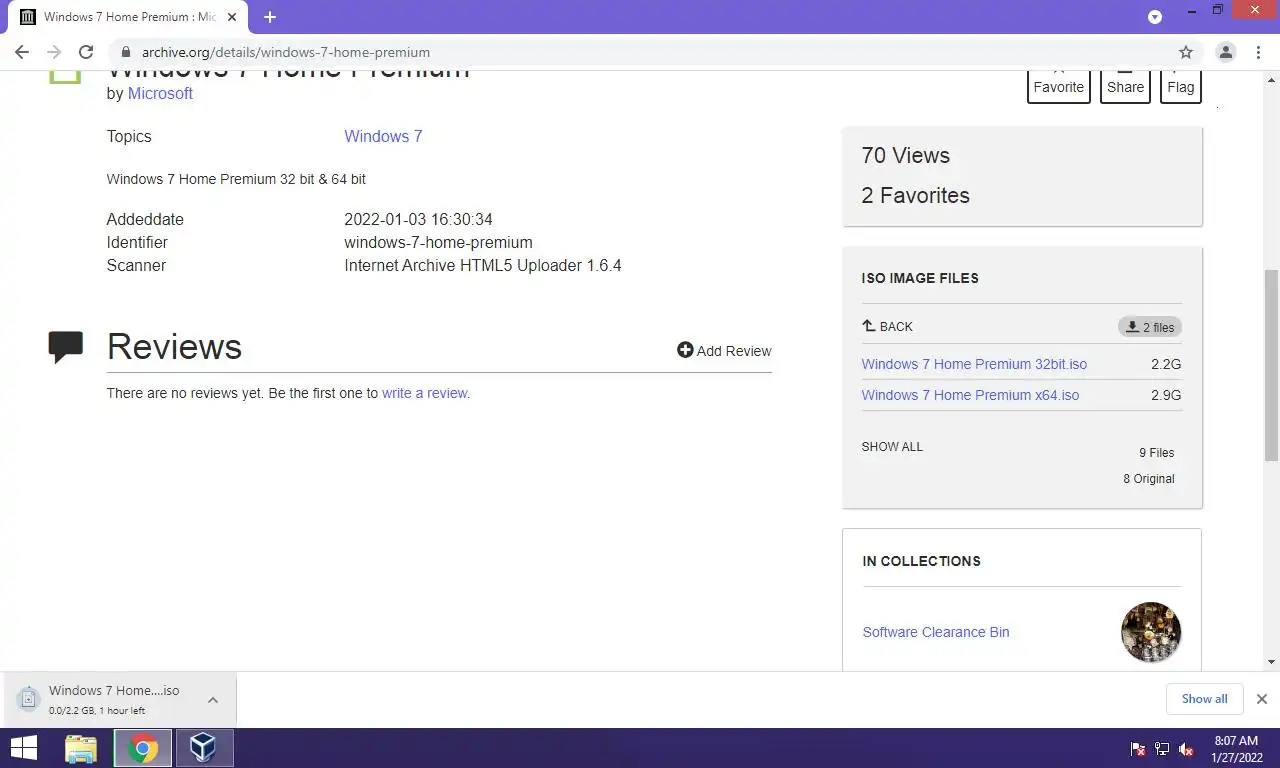The width and height of the screenshot is (1280, 768).
Task: Click the Reviews speech bubble icon
Action: tap(66, 346)
